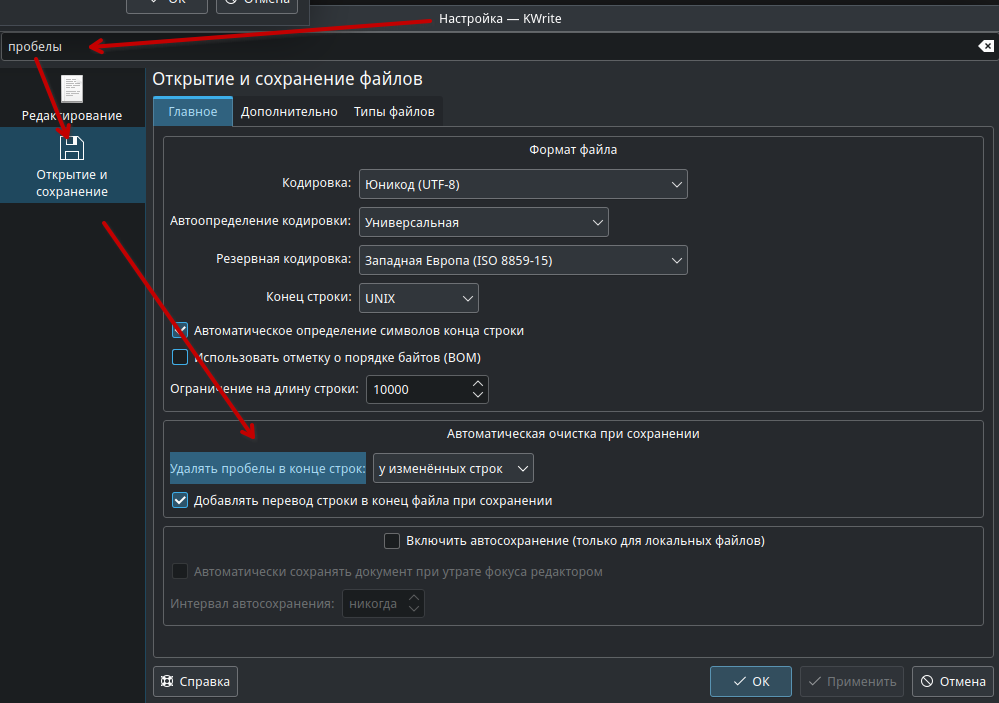Decrease line length limit with down arrow

478,395
